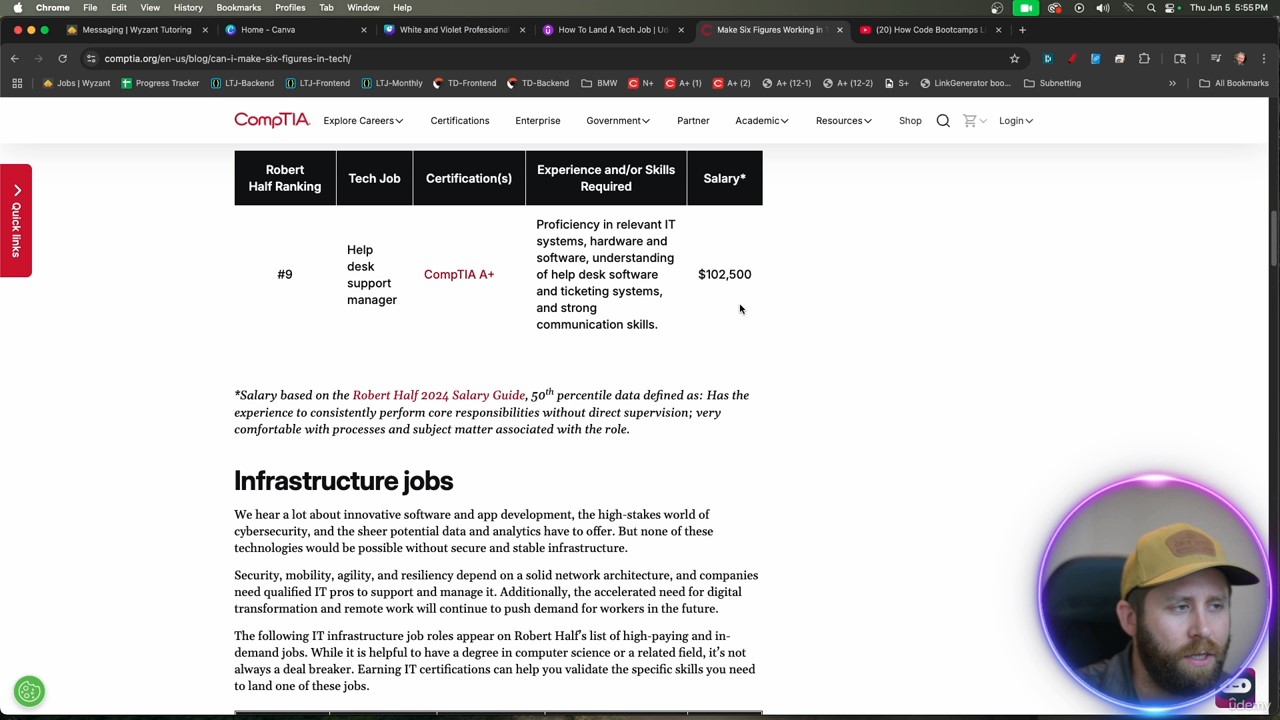Open the Progress Tracker bookmark
The width and height of the screenshot is (1280, 720).
[160, 83]
